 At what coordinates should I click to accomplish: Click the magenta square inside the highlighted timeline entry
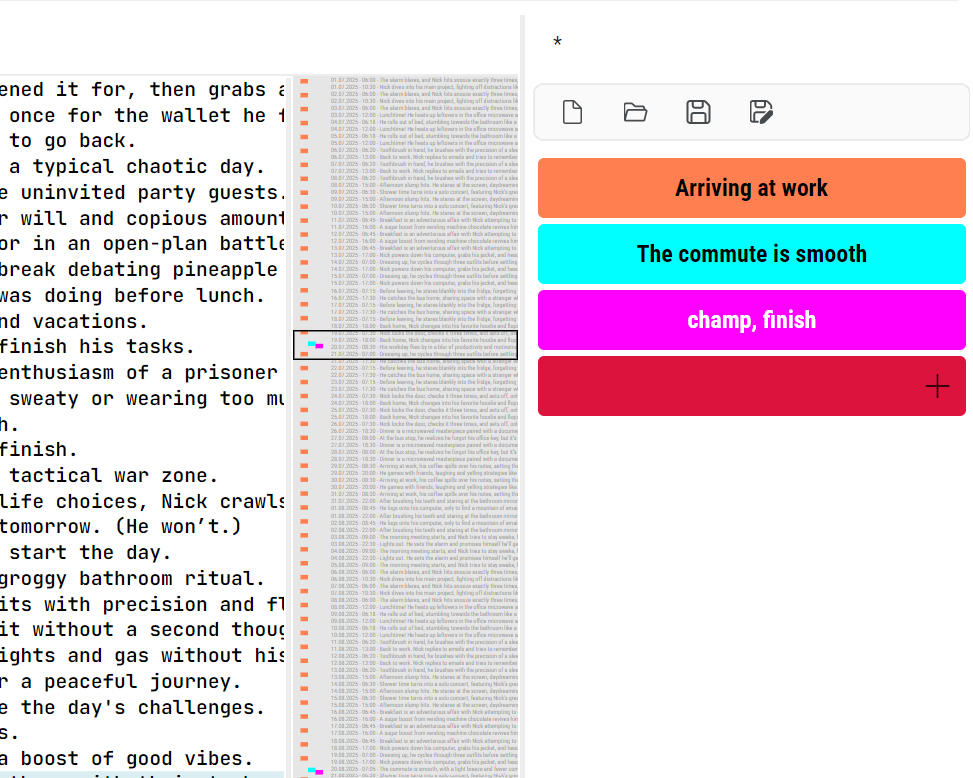[x=319, y=346]
